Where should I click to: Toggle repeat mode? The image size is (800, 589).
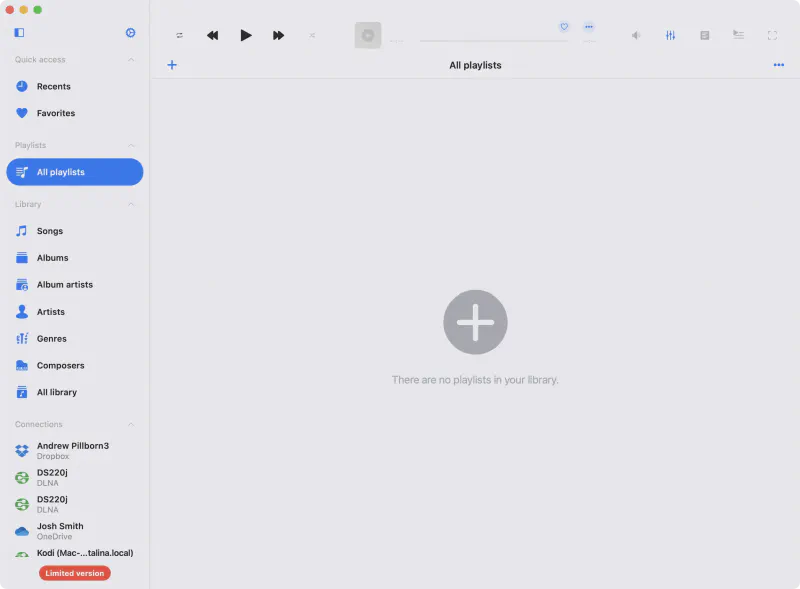[180, 35]
